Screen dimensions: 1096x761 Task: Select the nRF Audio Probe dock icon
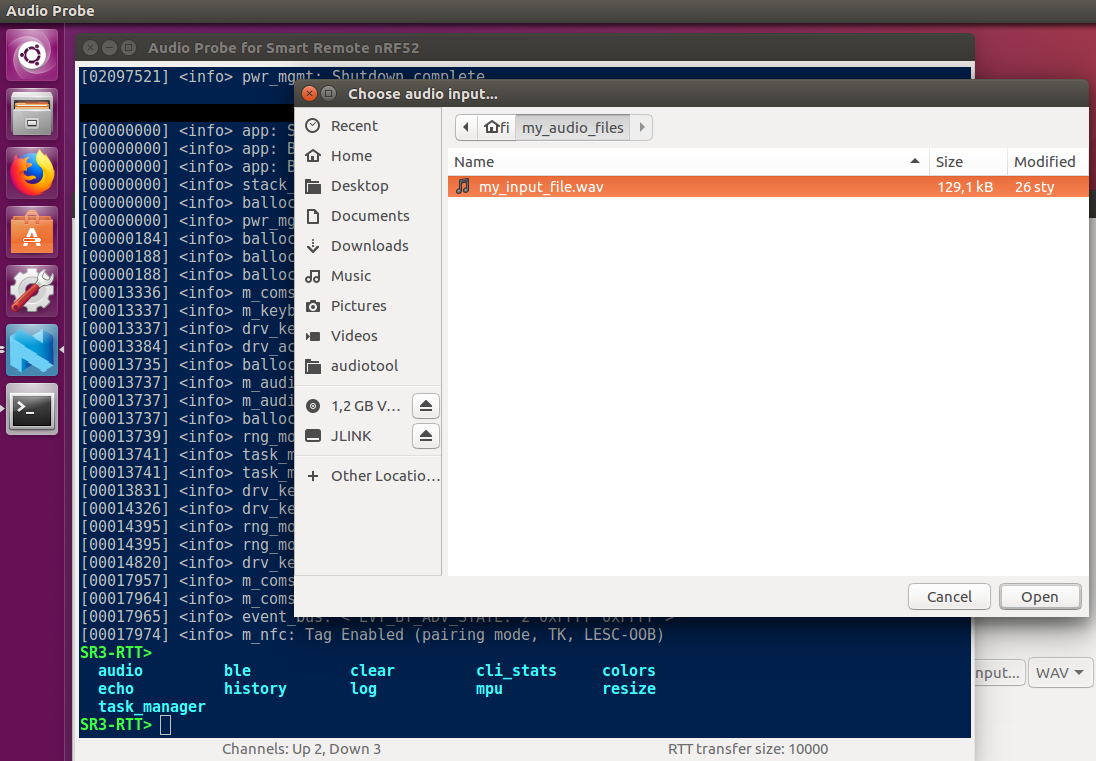pos(32,350)
